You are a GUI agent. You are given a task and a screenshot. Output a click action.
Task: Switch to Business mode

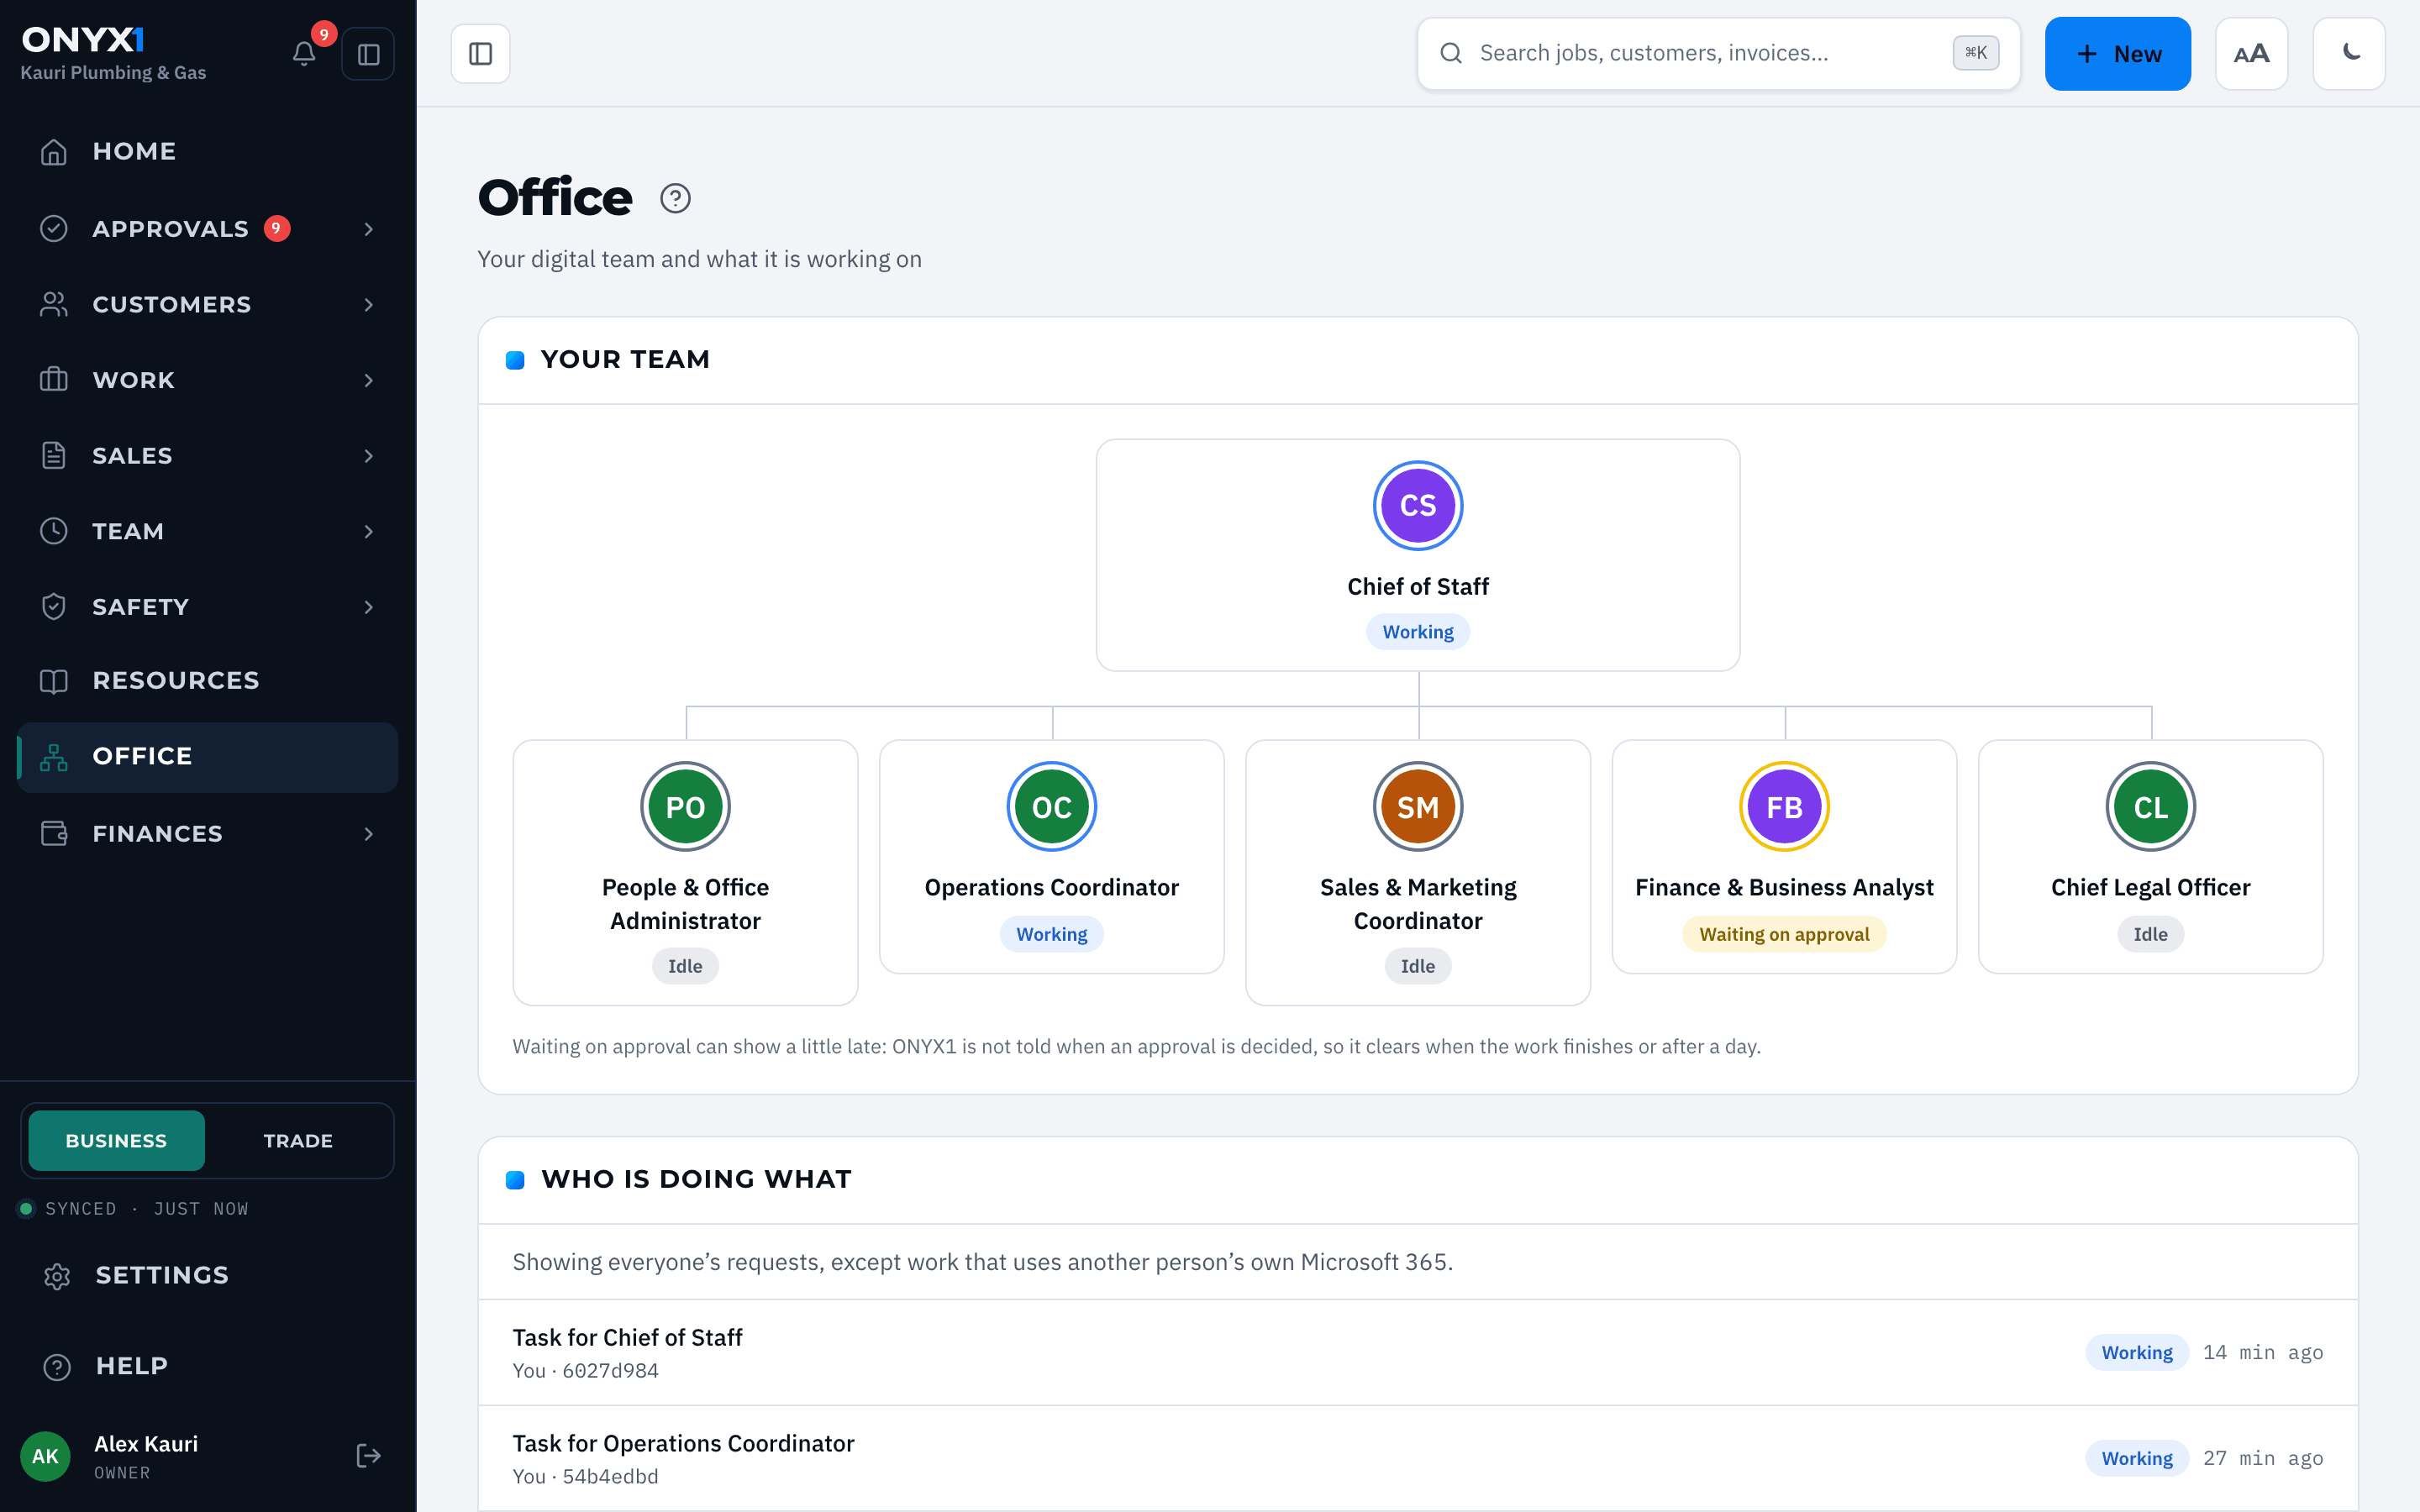click(116, 1141)
